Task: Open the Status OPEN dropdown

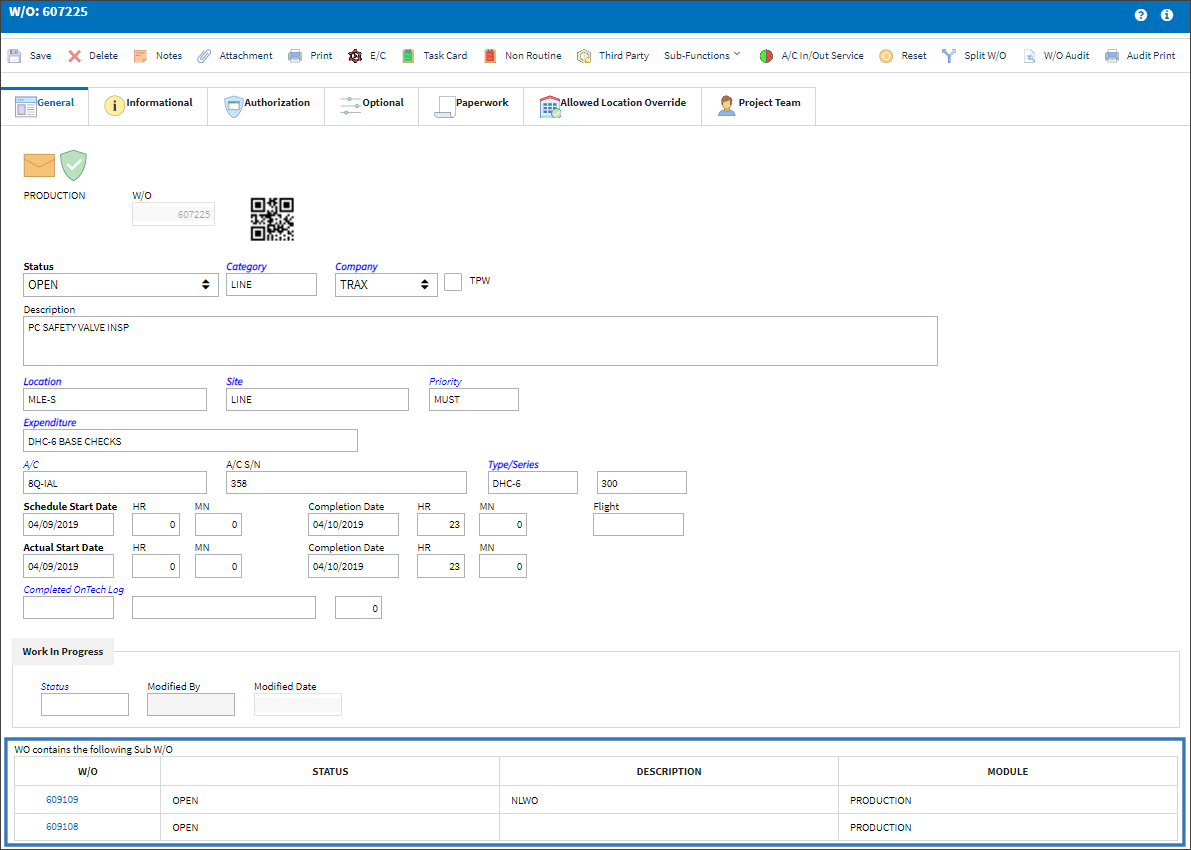Action: click(121, 285)
